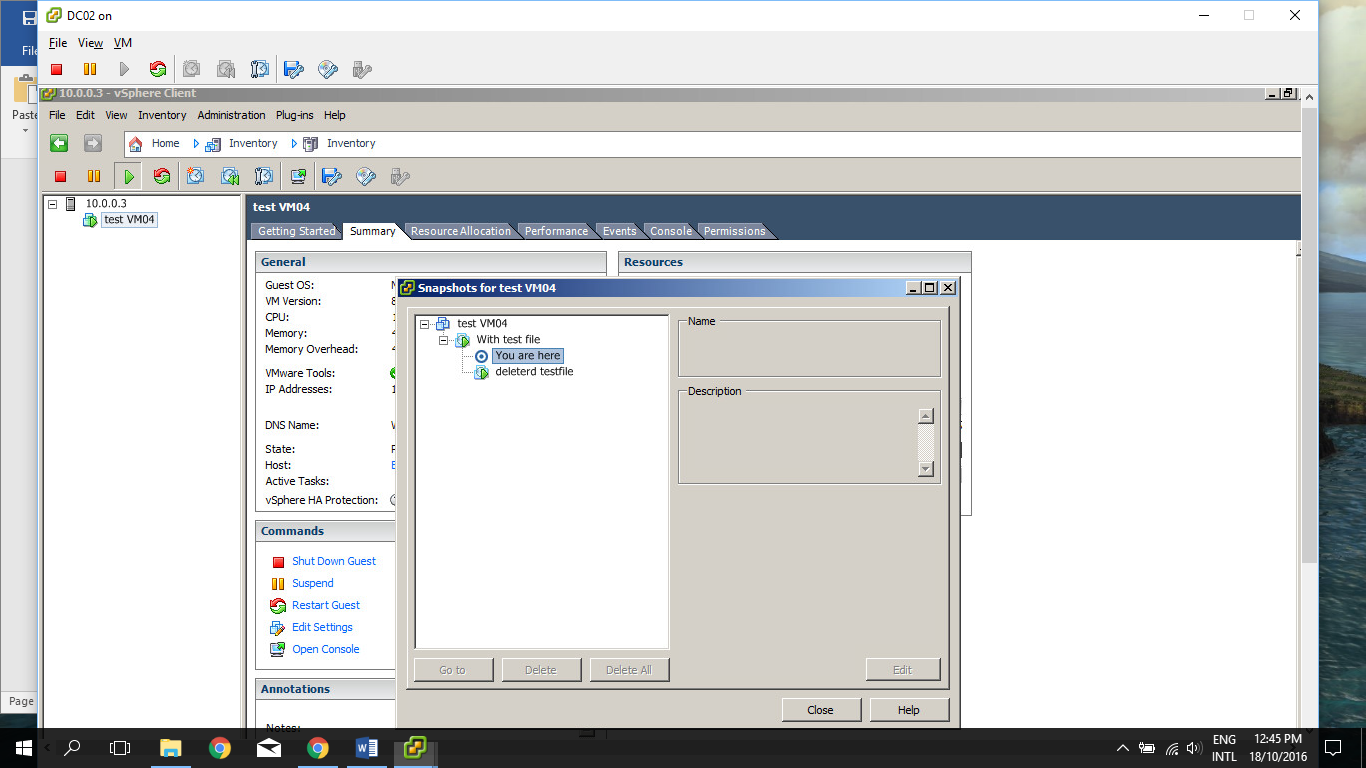Click the Help button in Snapshots dialog
Screen dimensions: 1366x768
(908, 710)
